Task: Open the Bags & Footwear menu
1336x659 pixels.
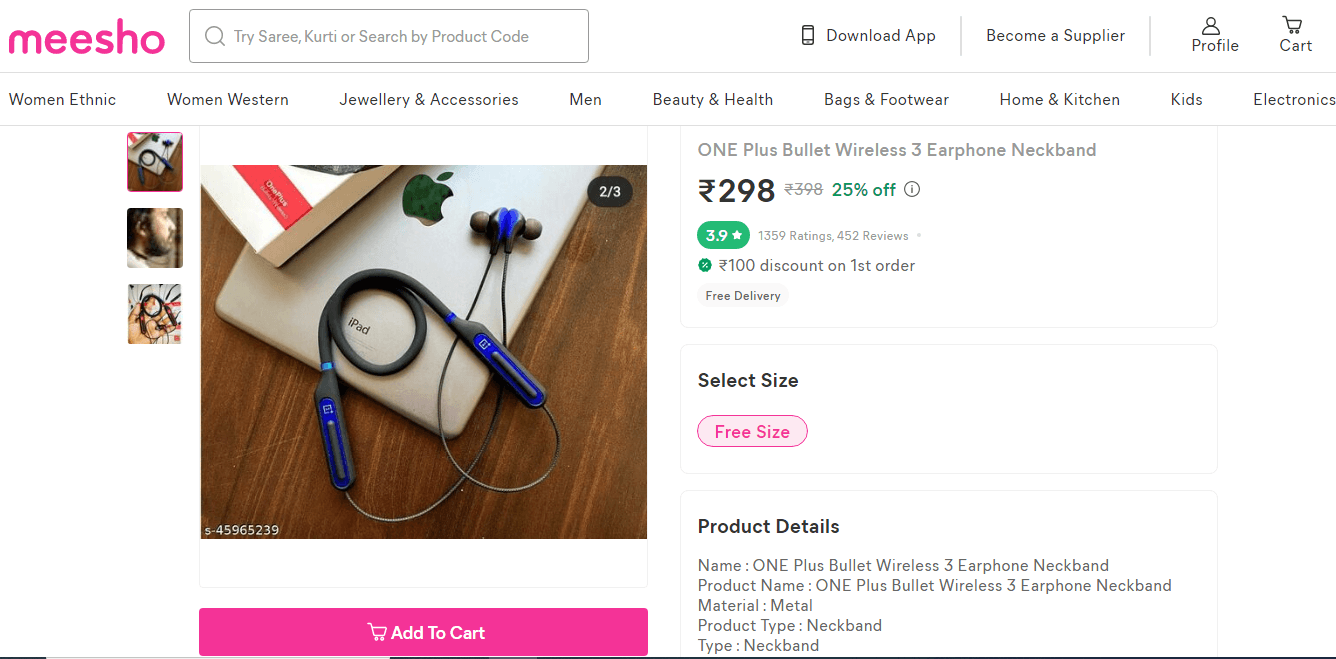Action: (886, 100)
